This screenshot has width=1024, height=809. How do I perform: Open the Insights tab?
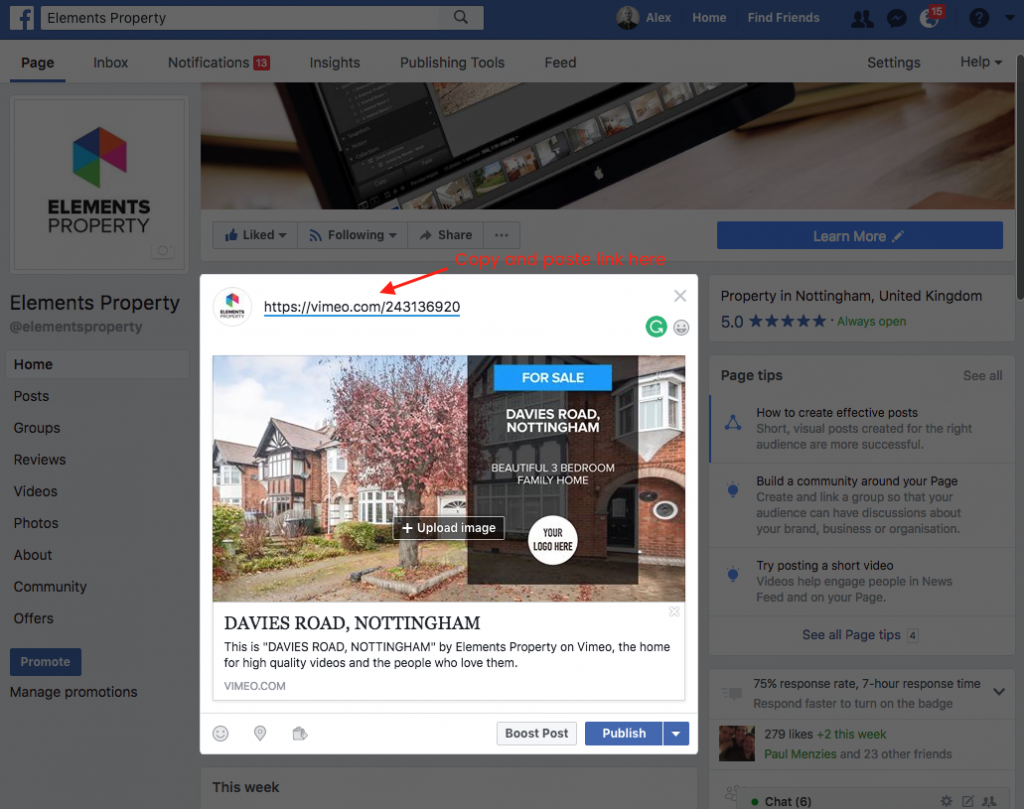point(334,63)
